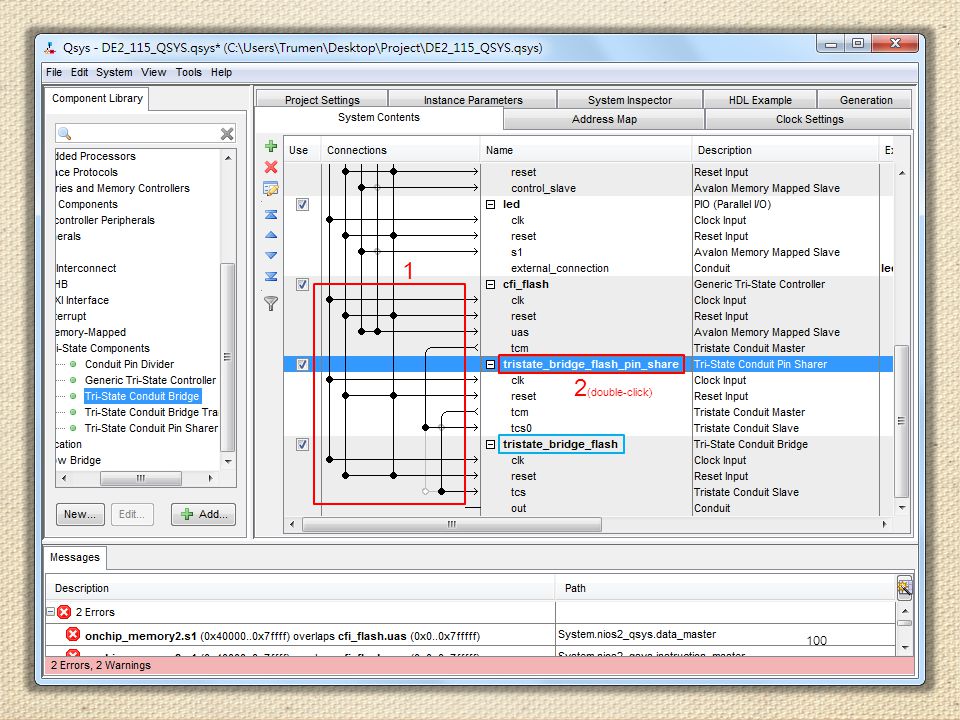Select Tri-State Conduit Pin Sharer in library tree

[151, 429]
